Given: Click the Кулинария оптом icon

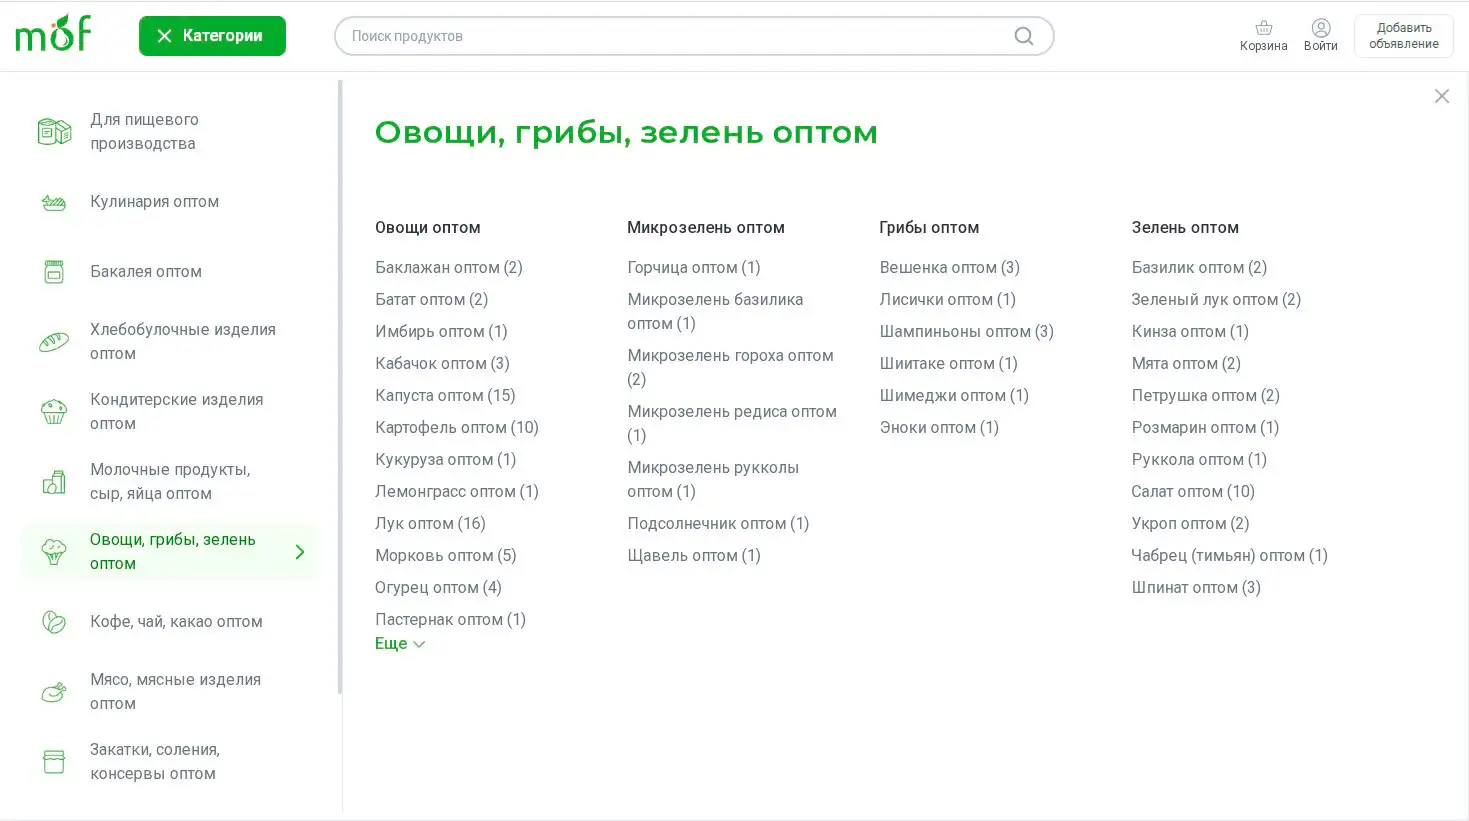Looking at the screenshot, I should click(x=54, y=202).
